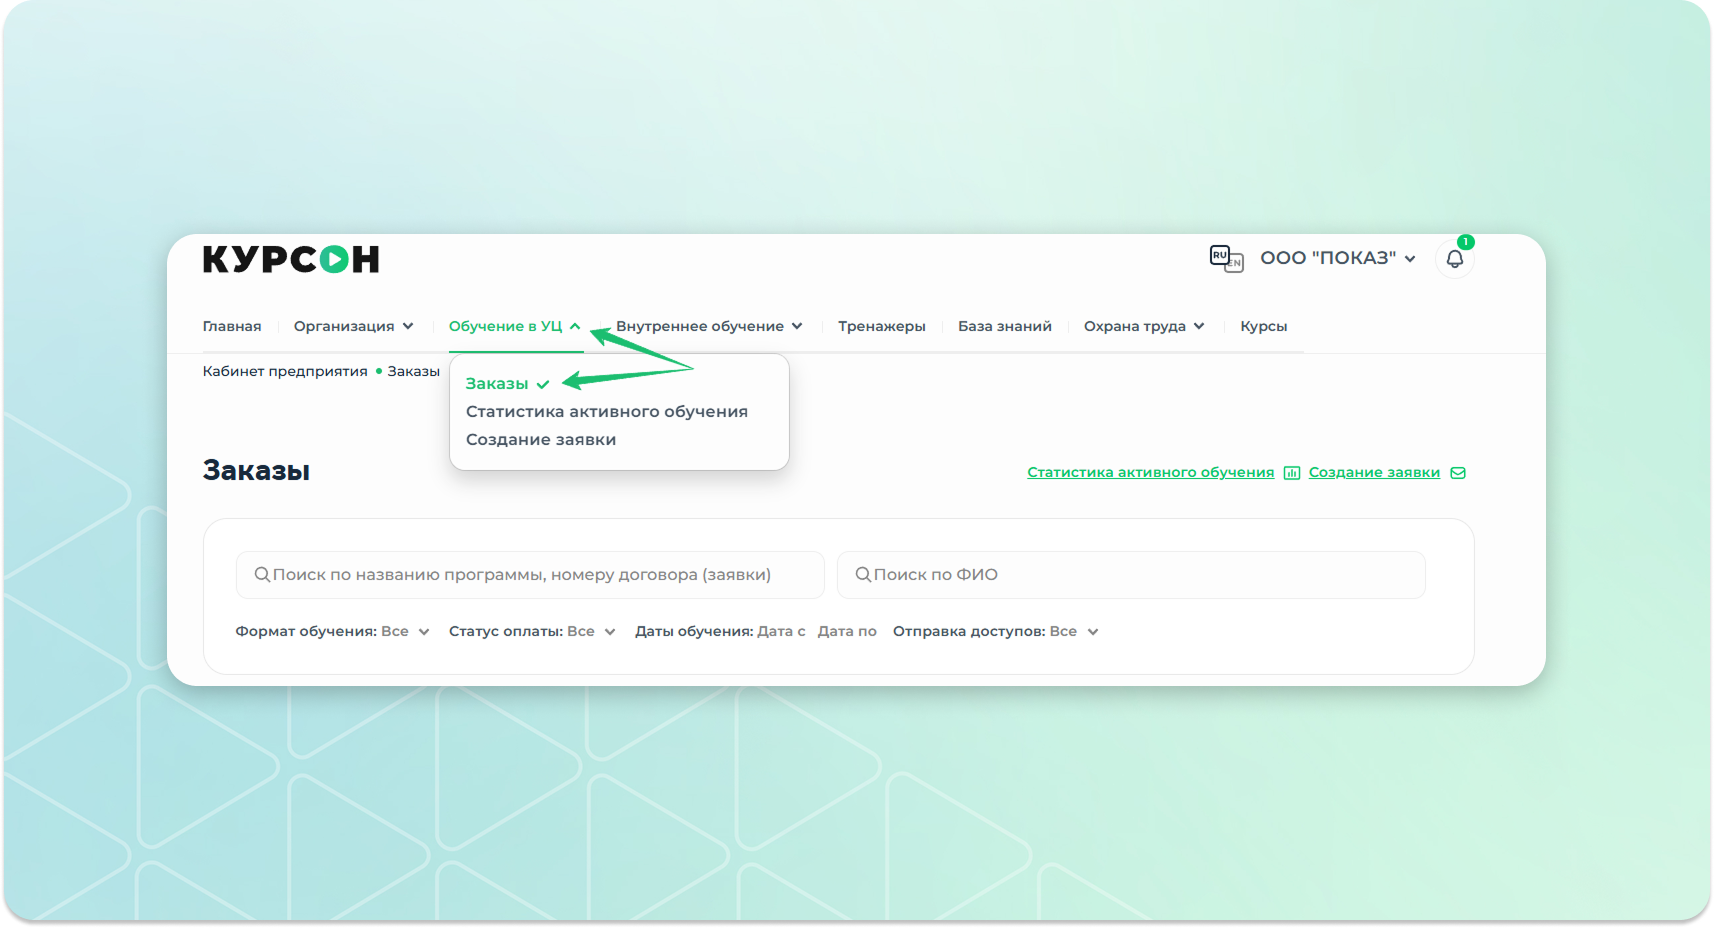Image resolution: width=1714 pixels, height=928 pixels.
Task: Click the Создание заявки link at right
Action: (x=1374, y=473)
